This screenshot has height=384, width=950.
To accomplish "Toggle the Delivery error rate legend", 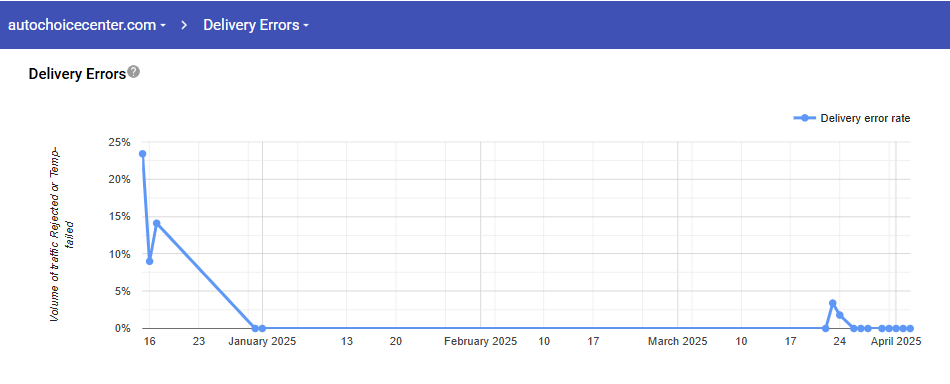I will point(852,118).
